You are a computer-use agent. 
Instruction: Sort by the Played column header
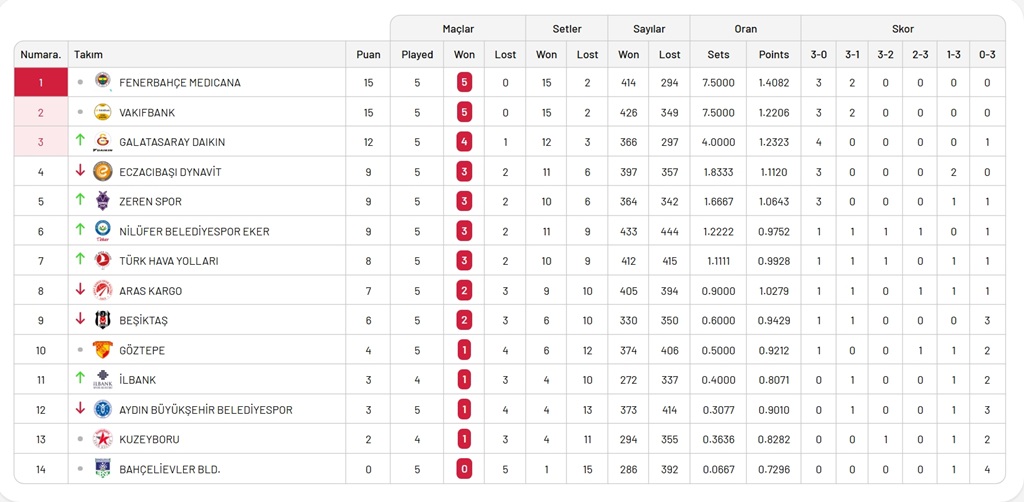coord(417,55)
